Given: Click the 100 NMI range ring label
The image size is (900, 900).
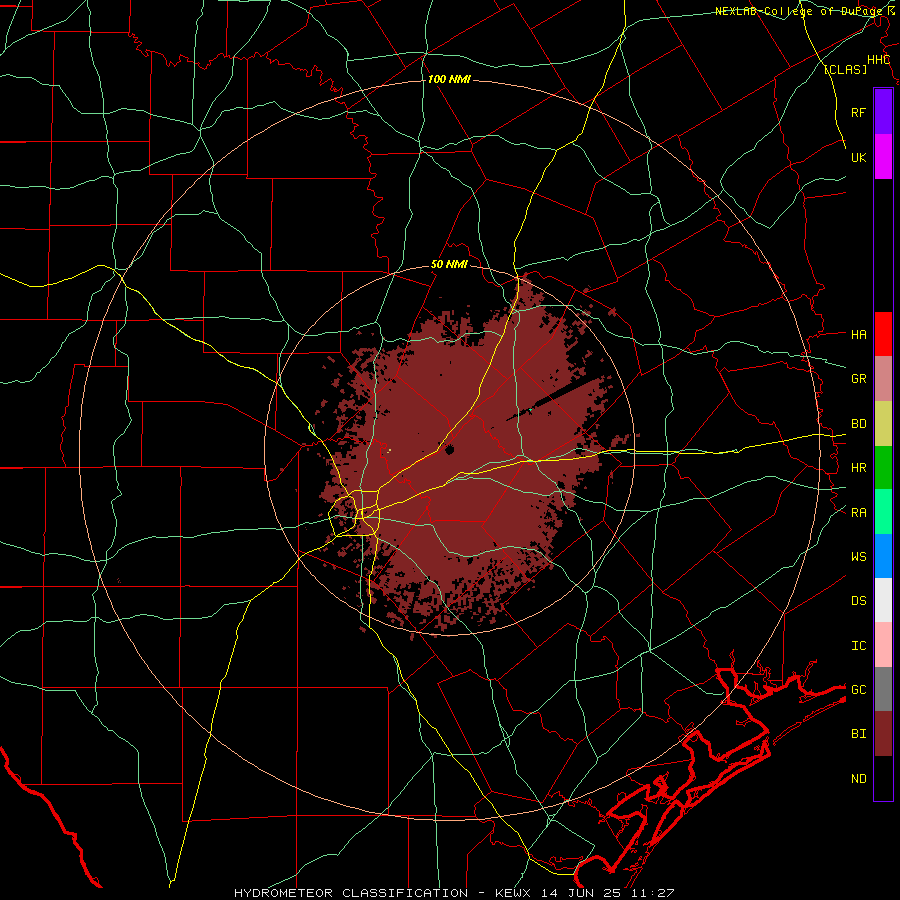Looking at the screenshot, I should [x=449, y=79].
